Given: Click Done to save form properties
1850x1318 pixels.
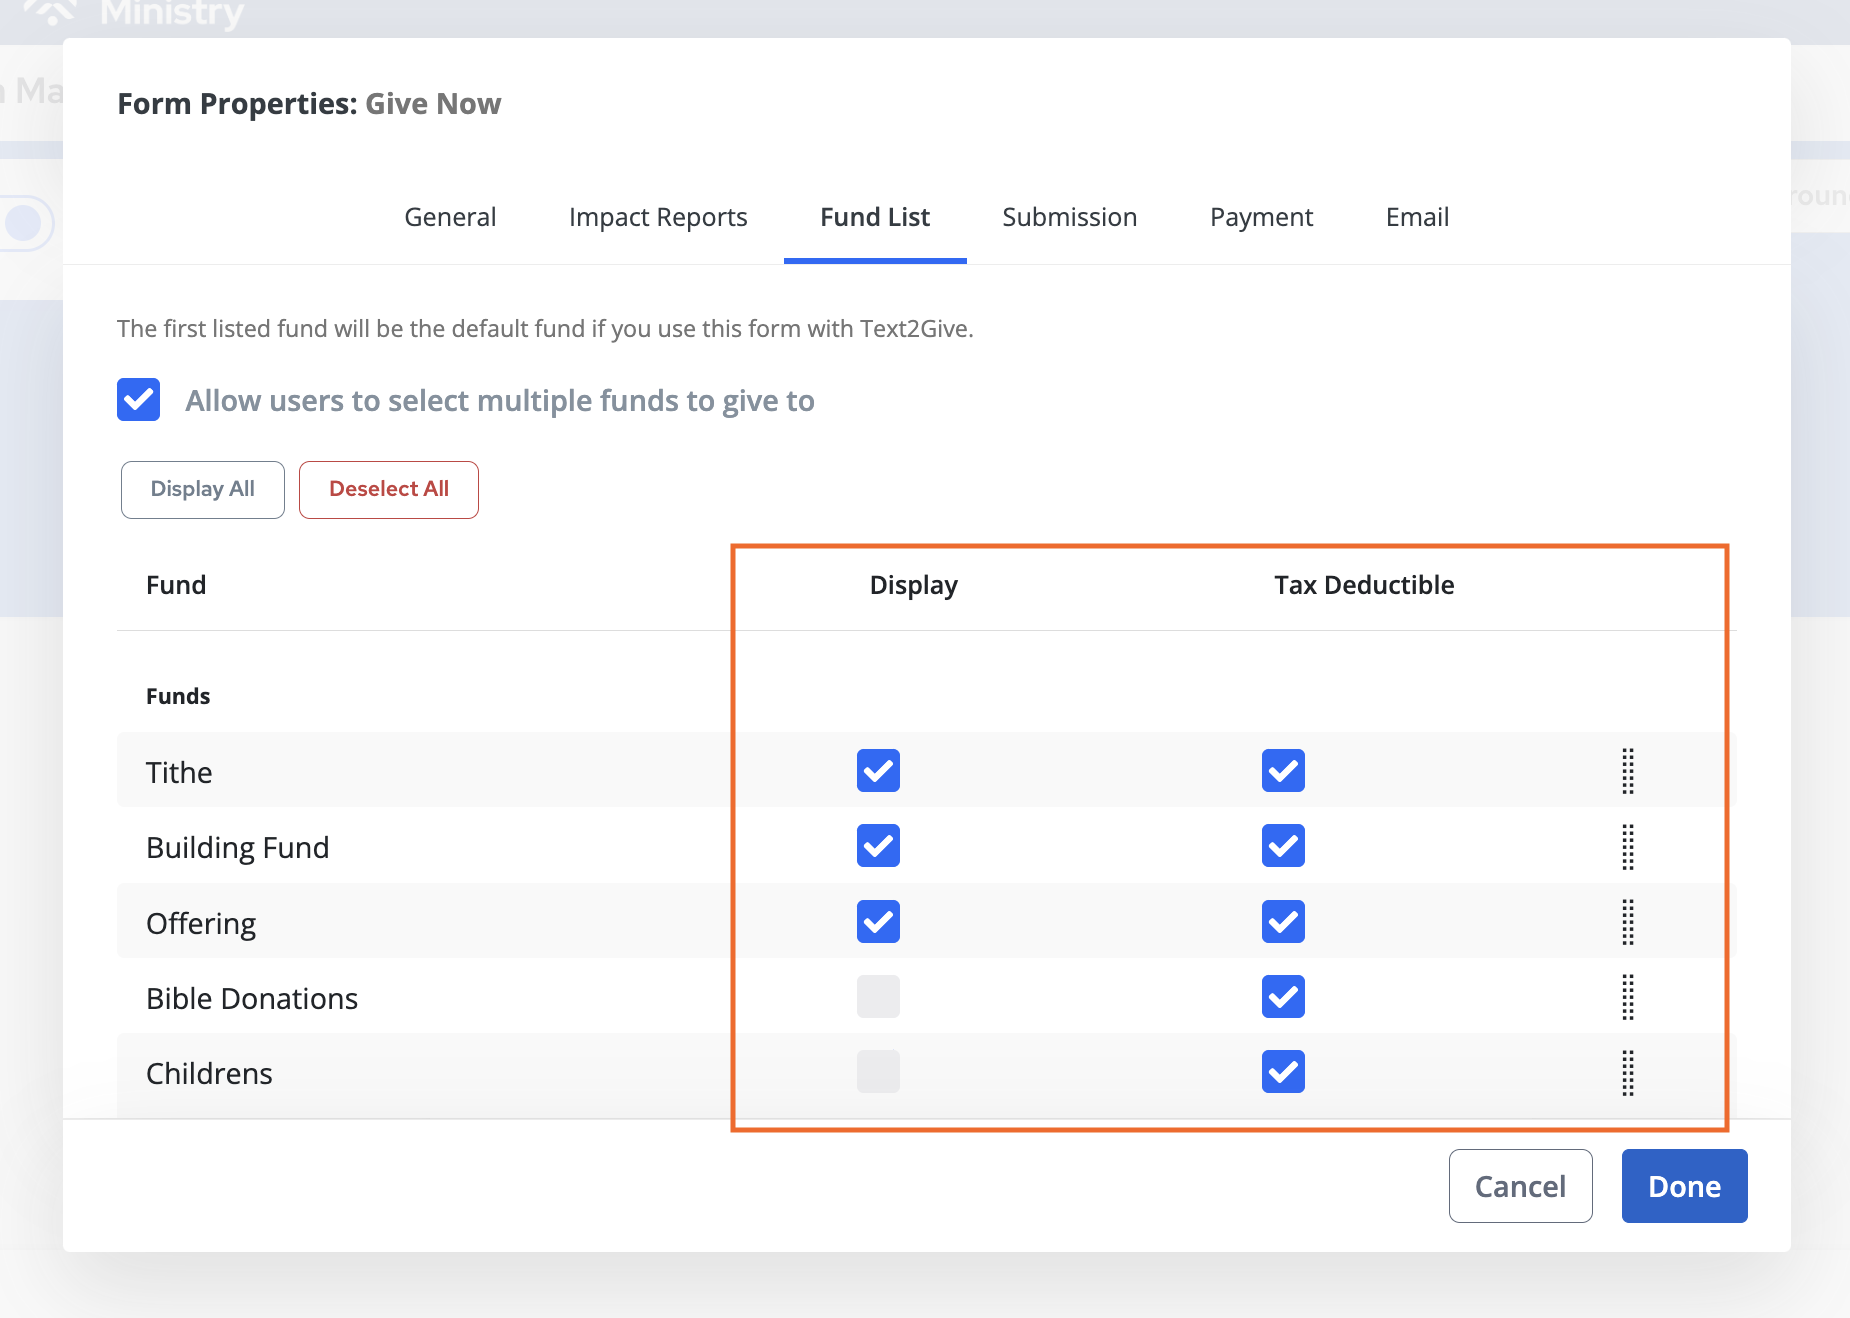Looking at the screenshot, I should click(1684, 1186).
